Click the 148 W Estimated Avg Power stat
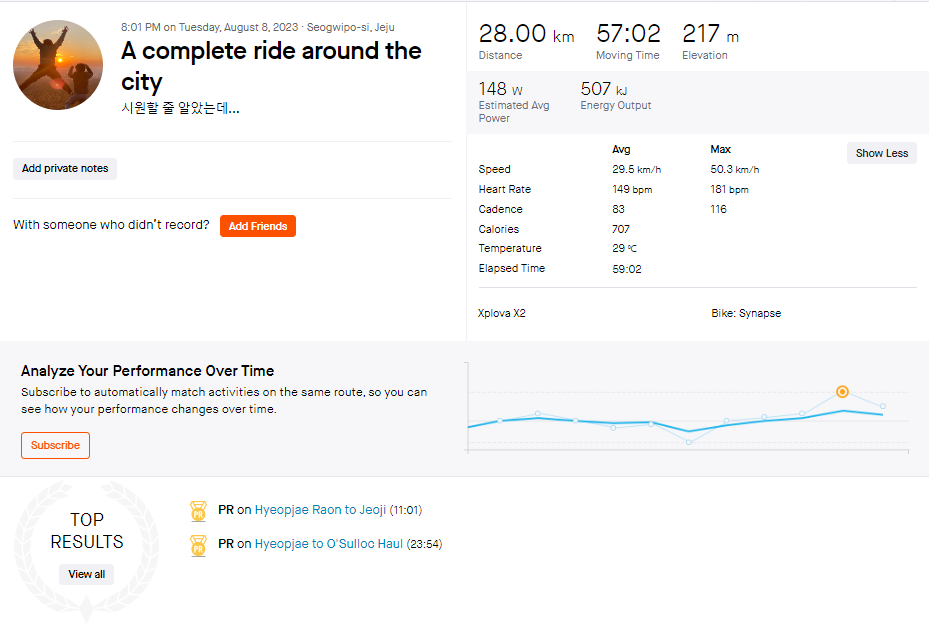 (x=514, y=101)
